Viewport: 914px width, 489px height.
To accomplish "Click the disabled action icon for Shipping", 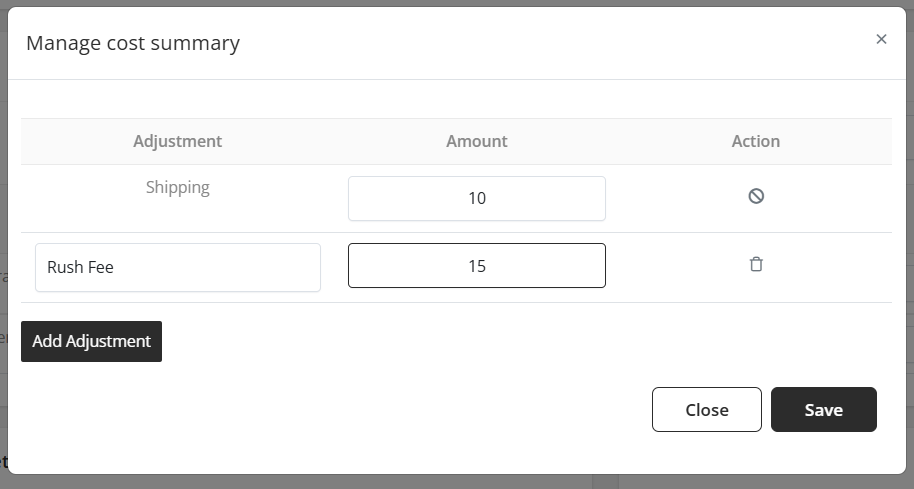I will (756, 196).
